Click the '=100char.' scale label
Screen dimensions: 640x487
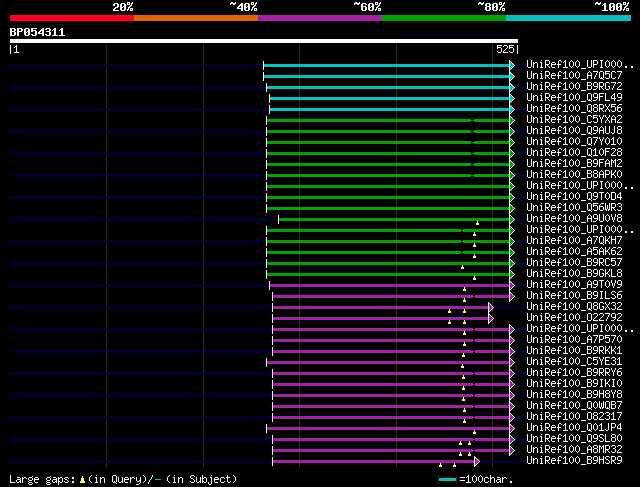pos(486,479)
